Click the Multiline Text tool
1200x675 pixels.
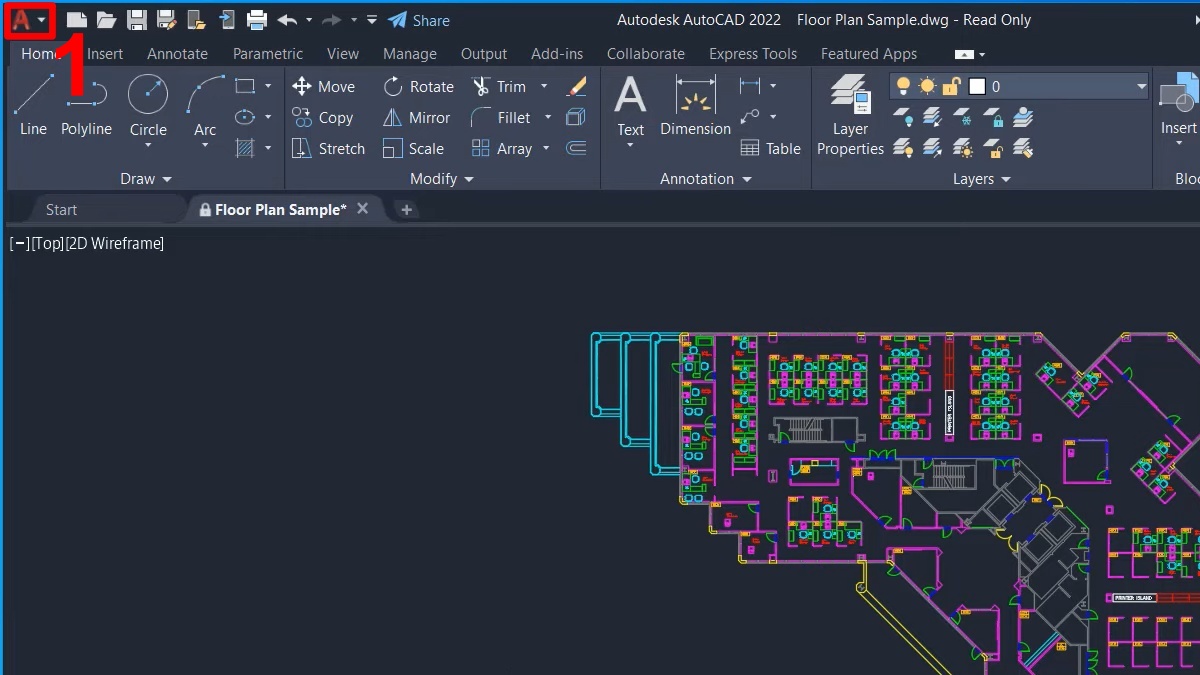click(x=630, y=108)
